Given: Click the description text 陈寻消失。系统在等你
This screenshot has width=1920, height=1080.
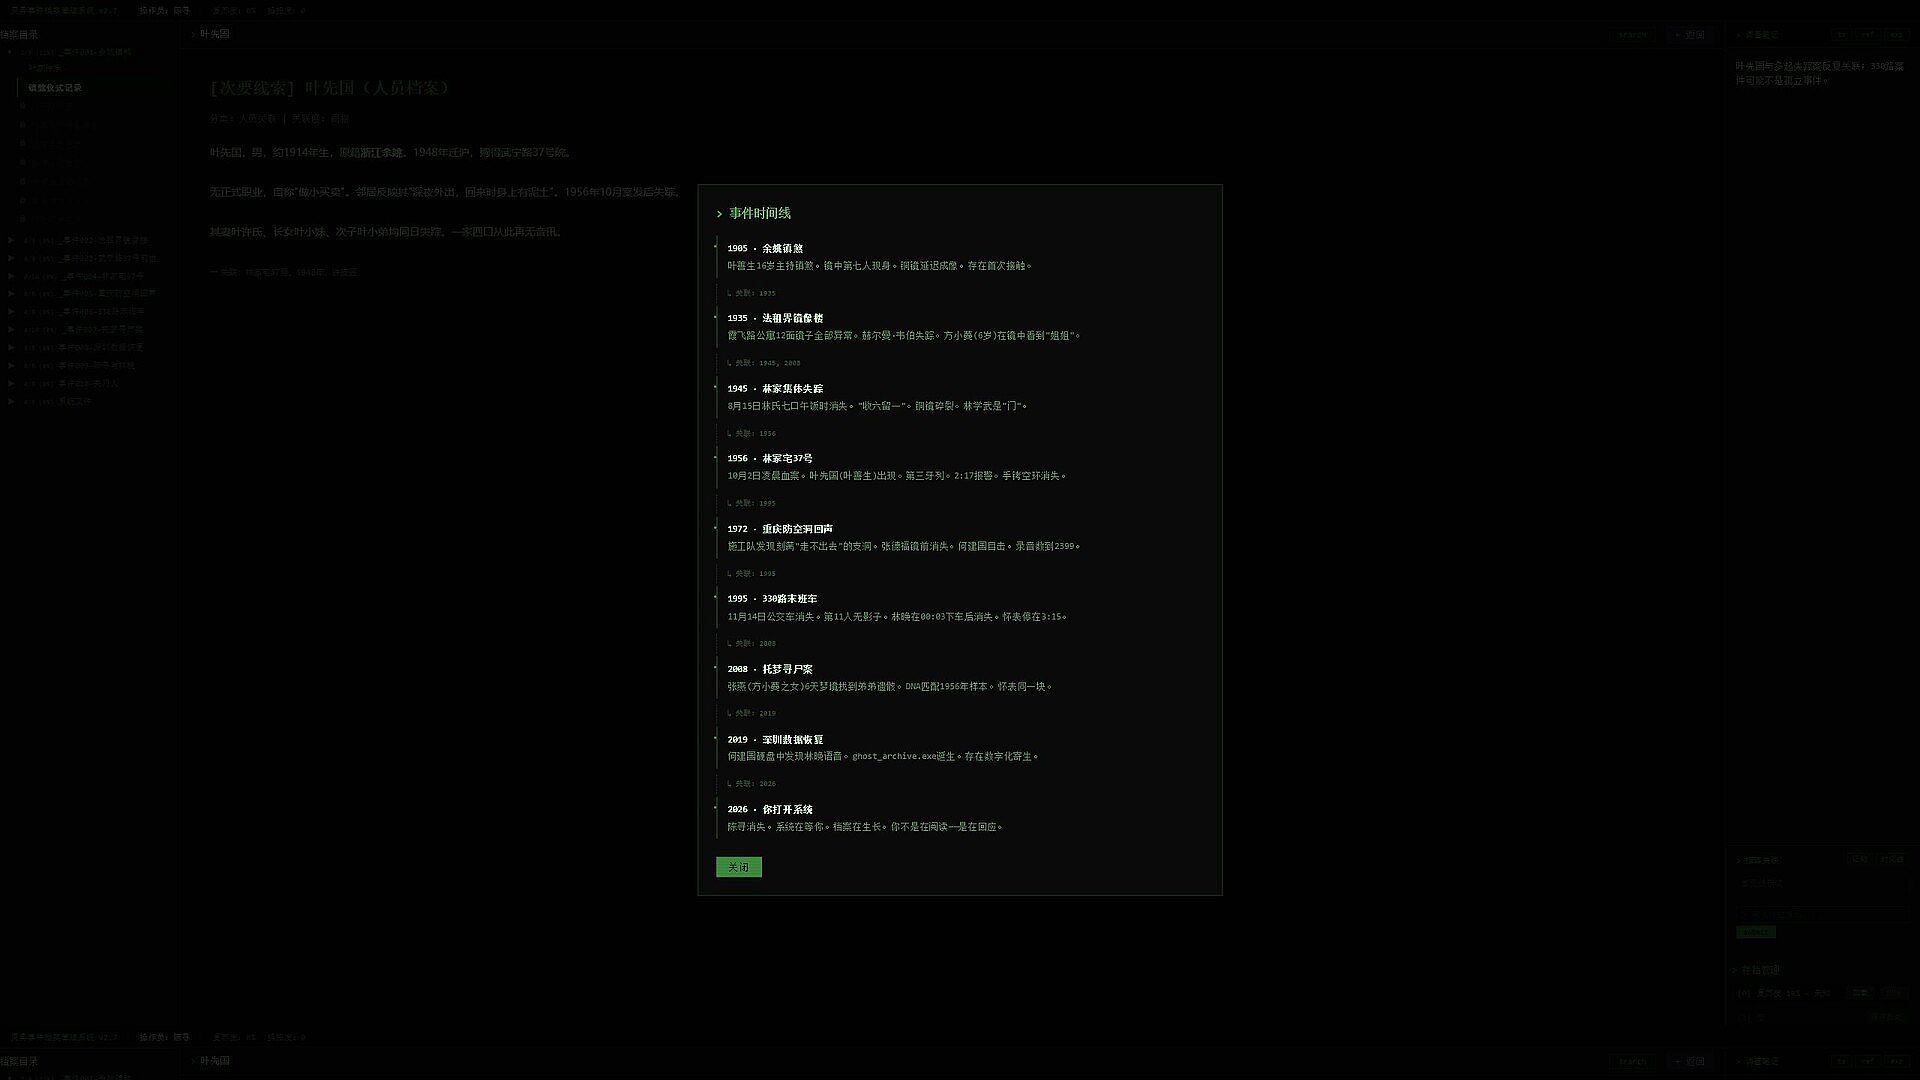Looking at the screenshot, I should (865, 826).
